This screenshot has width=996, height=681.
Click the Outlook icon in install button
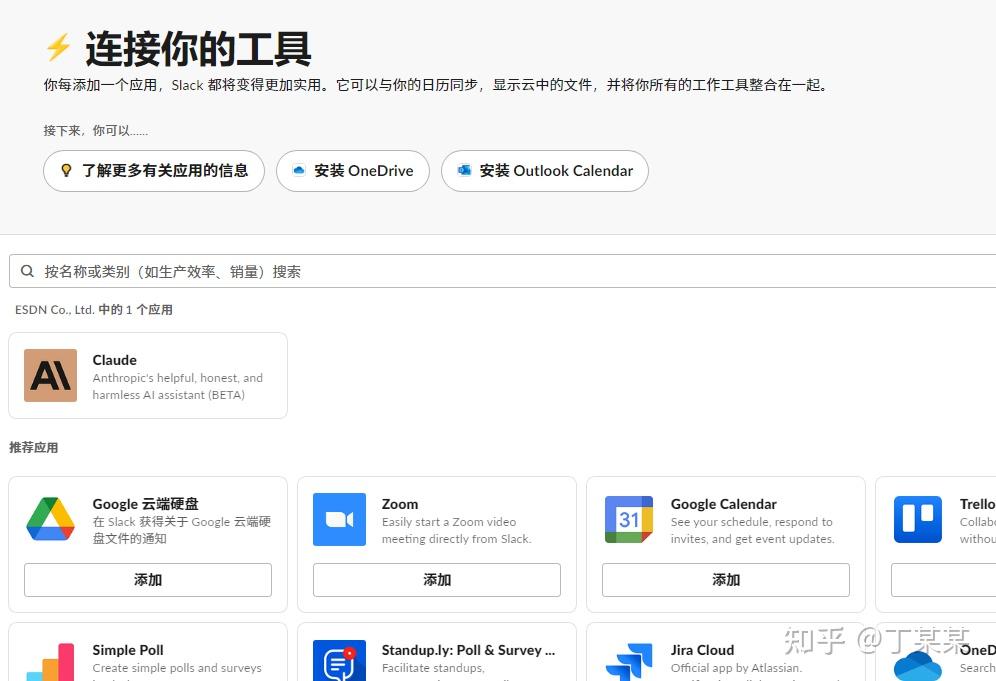coord(464,170)
